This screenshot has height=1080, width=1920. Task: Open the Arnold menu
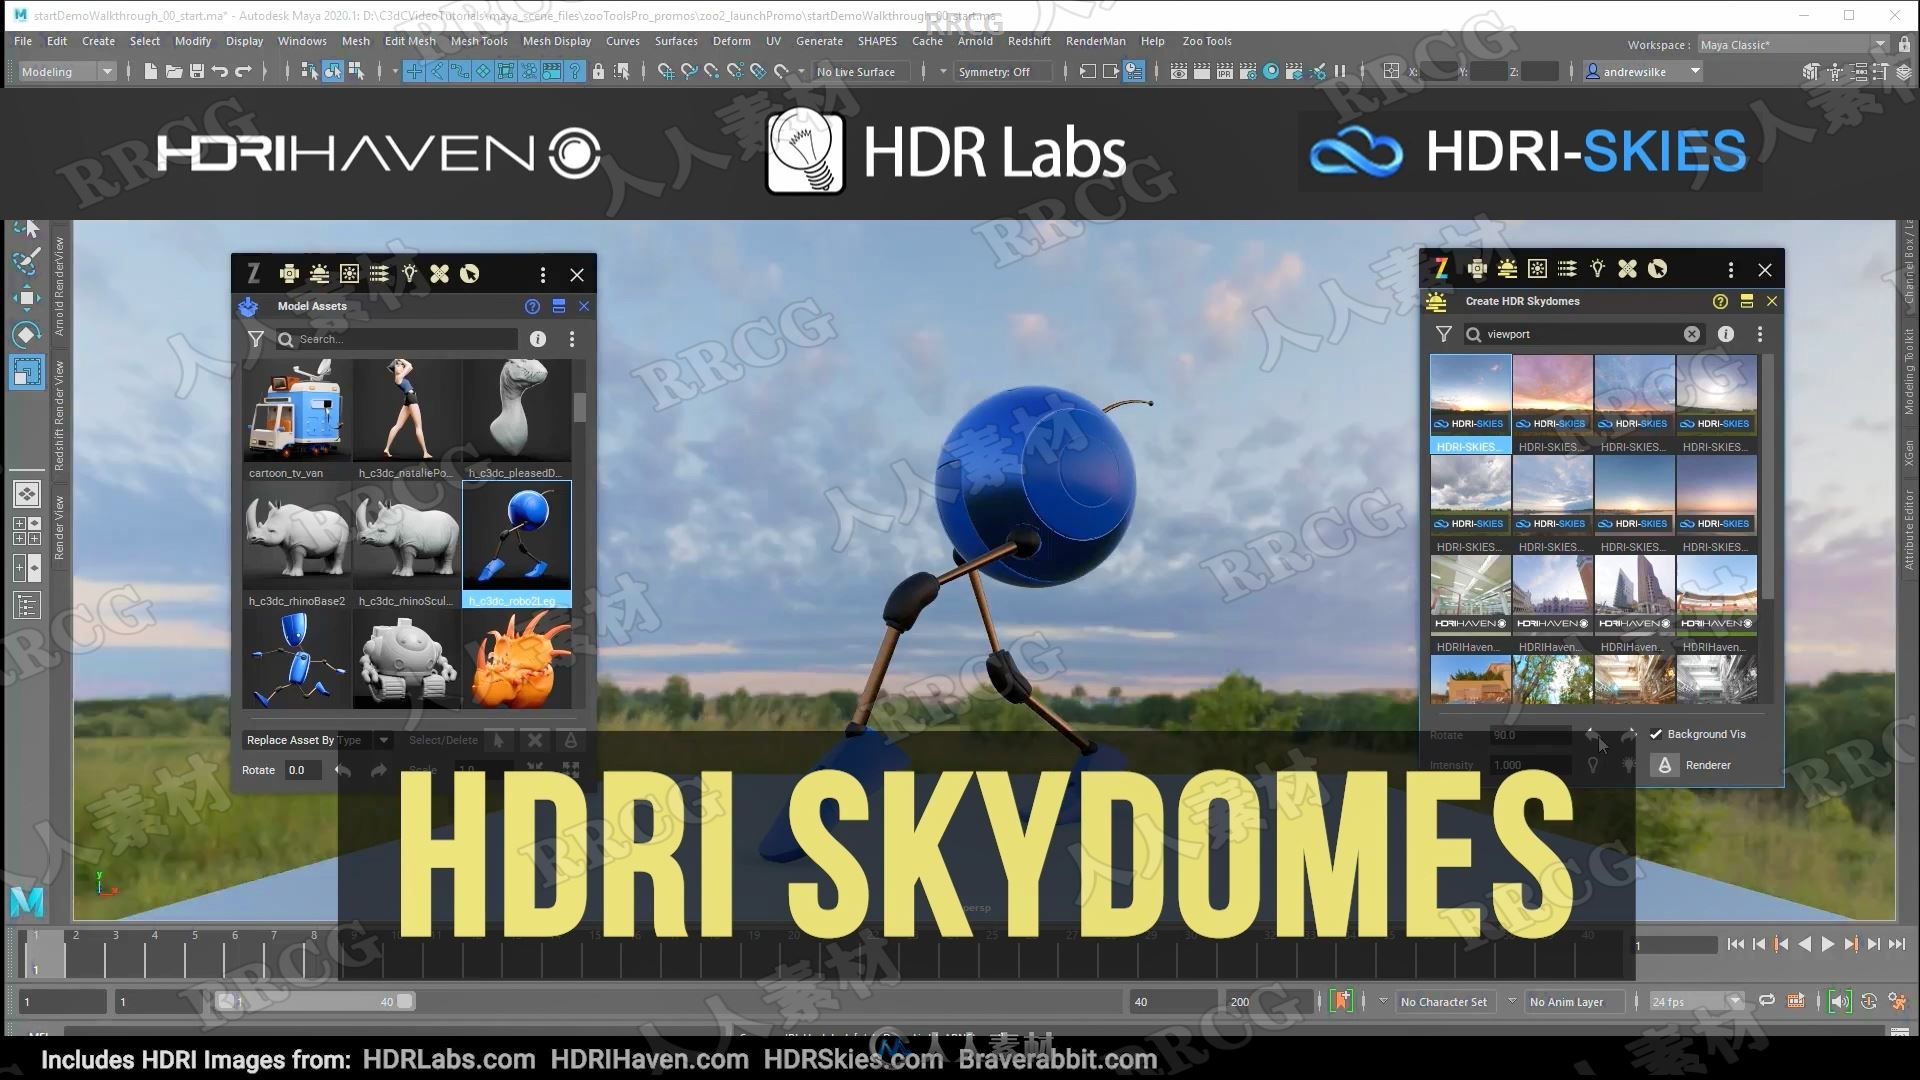(x=975, y=41)
